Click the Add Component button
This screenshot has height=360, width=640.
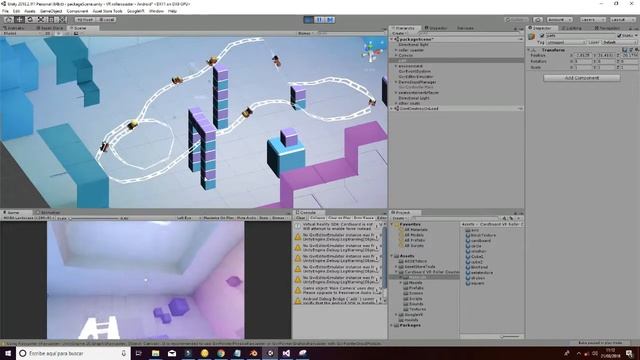[x=582, y=78]
